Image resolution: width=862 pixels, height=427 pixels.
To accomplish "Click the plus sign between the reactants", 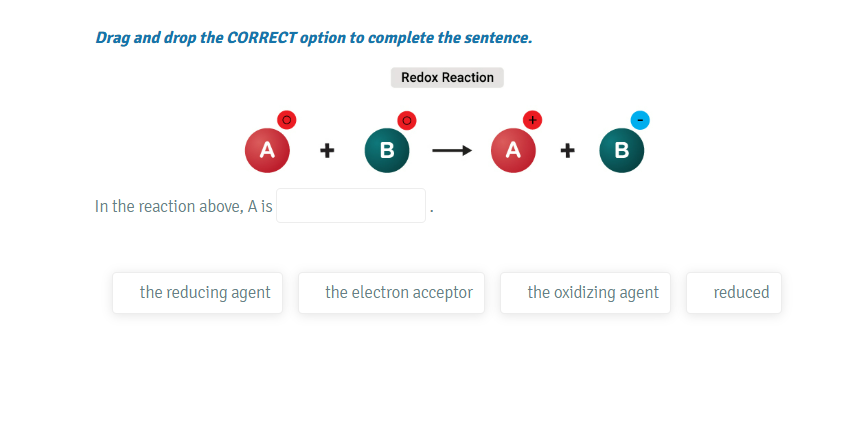I will 327,151.
